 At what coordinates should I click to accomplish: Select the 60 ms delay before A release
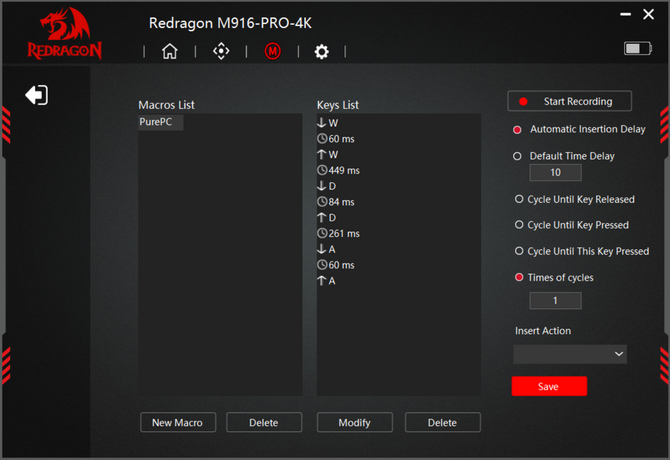point(336,265)
